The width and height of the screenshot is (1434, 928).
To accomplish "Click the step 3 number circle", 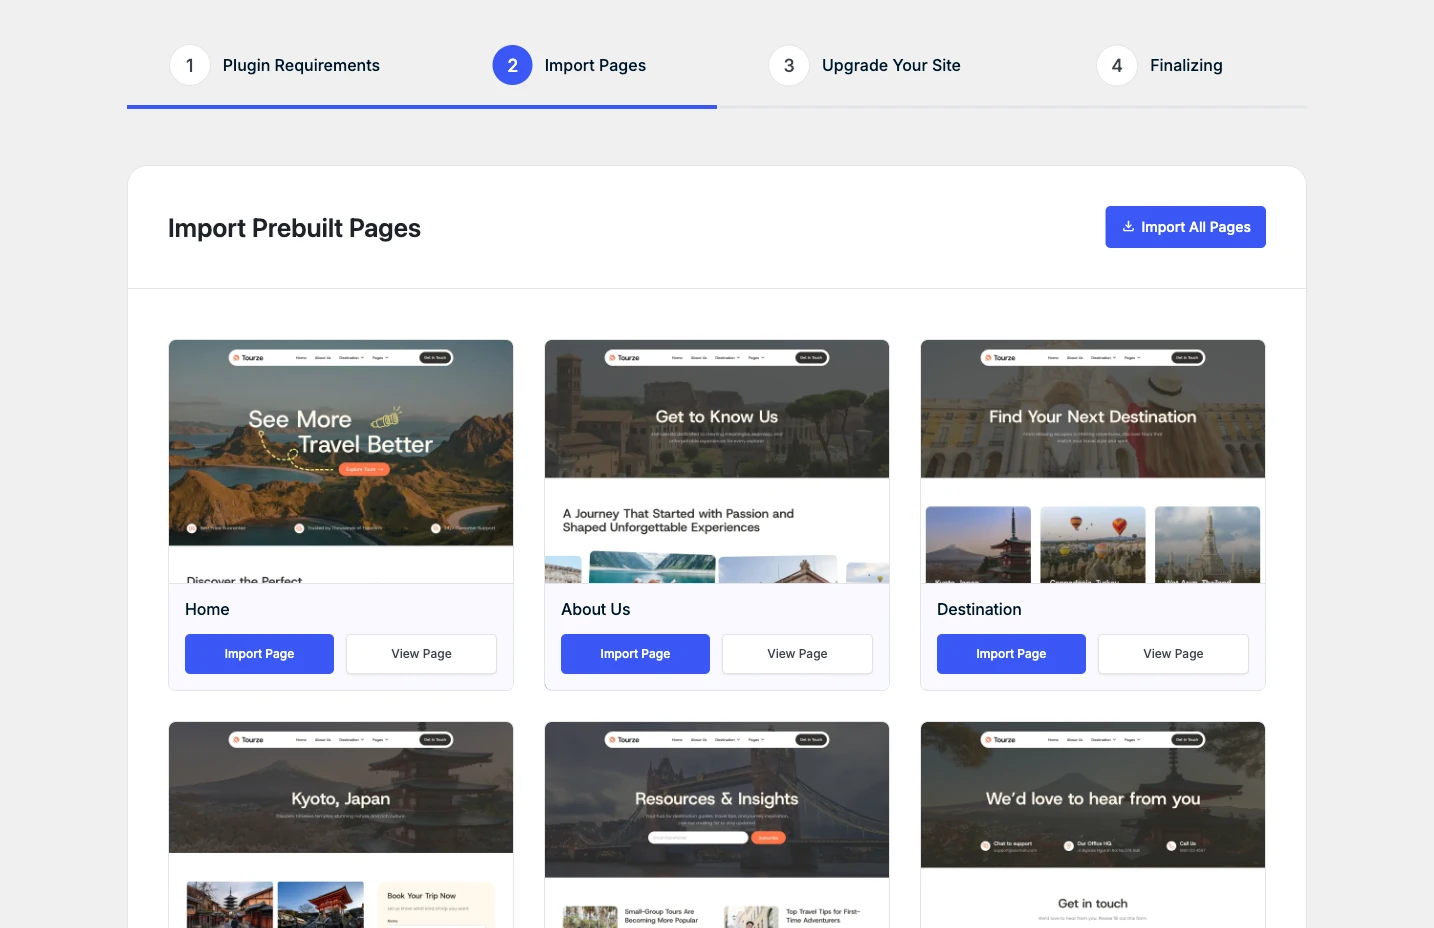I will [x=789, y=66].
